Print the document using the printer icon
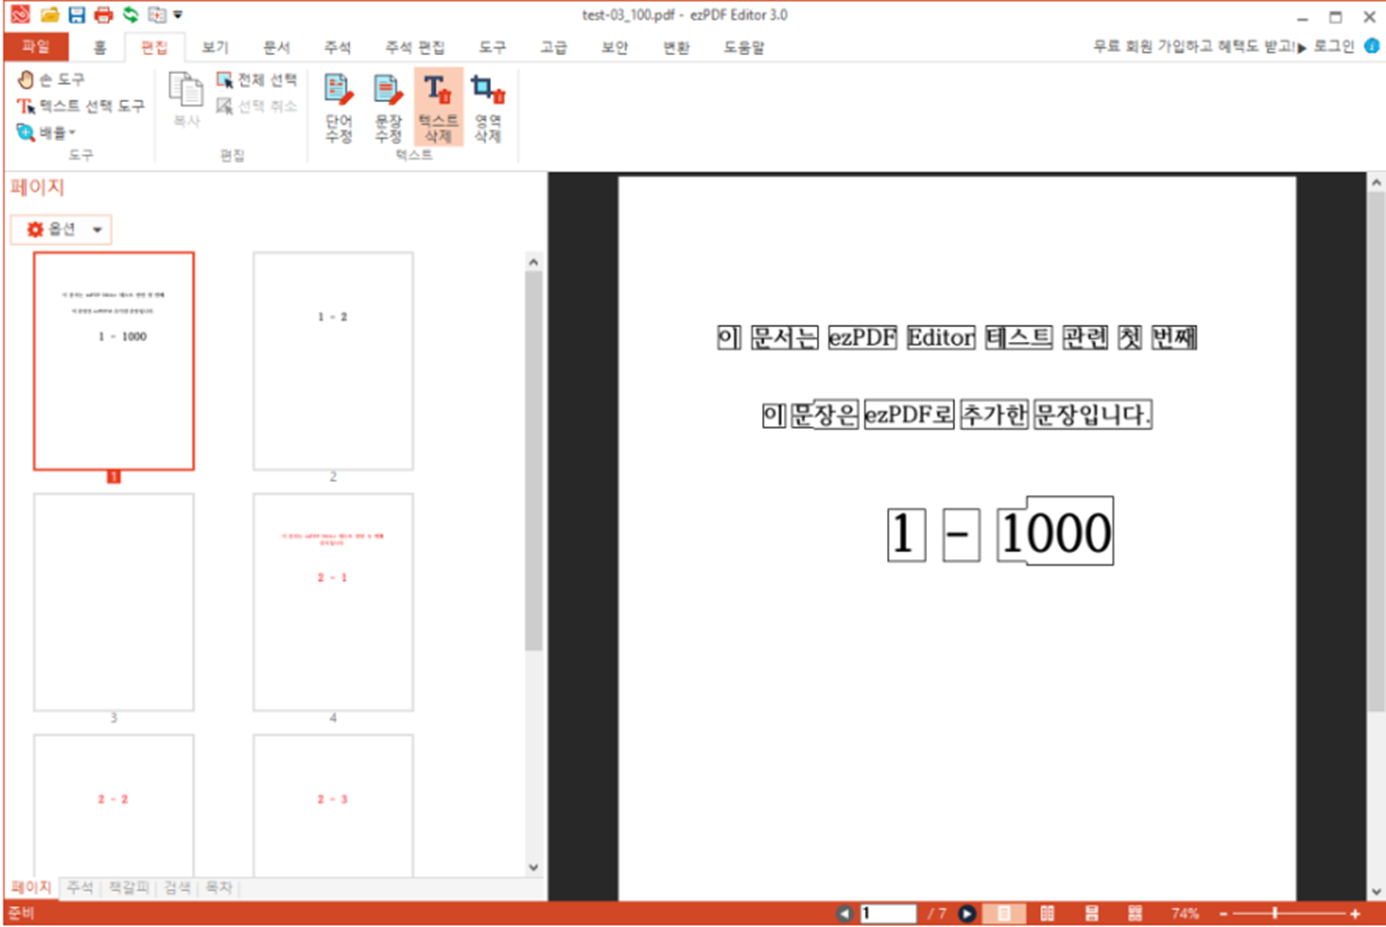 (x=103, y=15)
